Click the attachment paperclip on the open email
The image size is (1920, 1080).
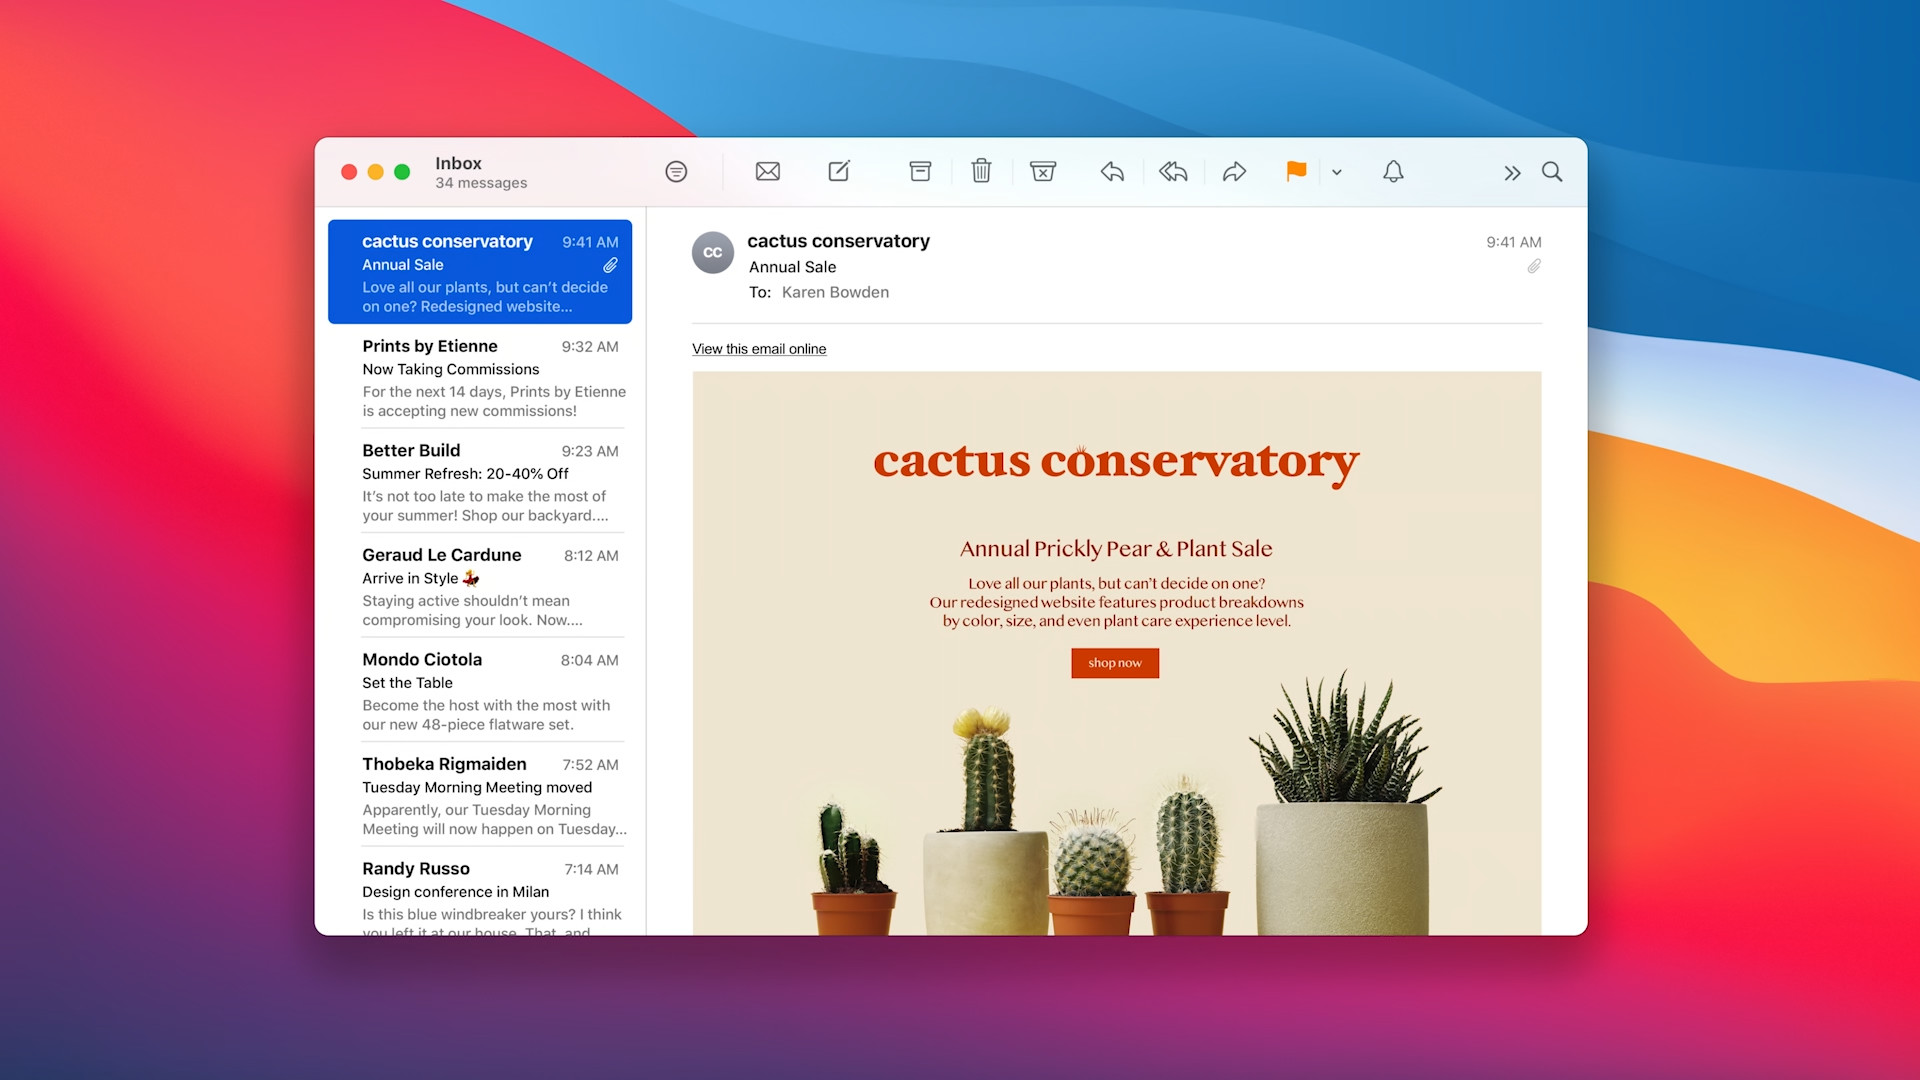point(1533,267)
